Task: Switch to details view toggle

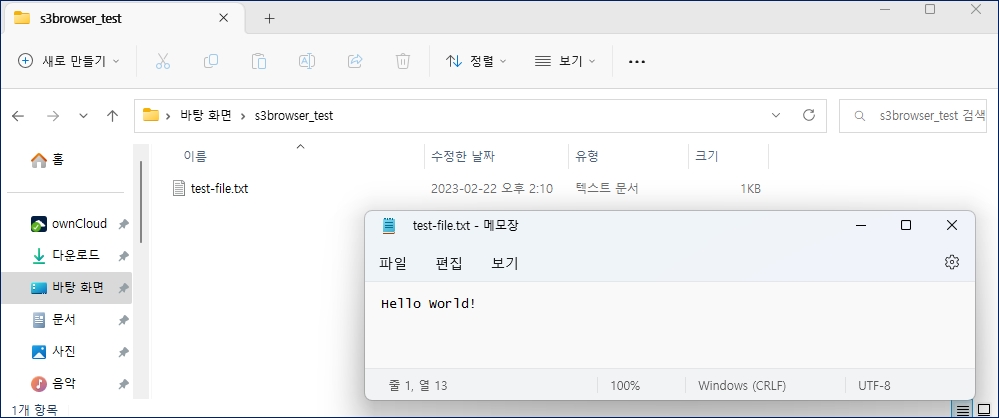Action: tap(962, 410)
